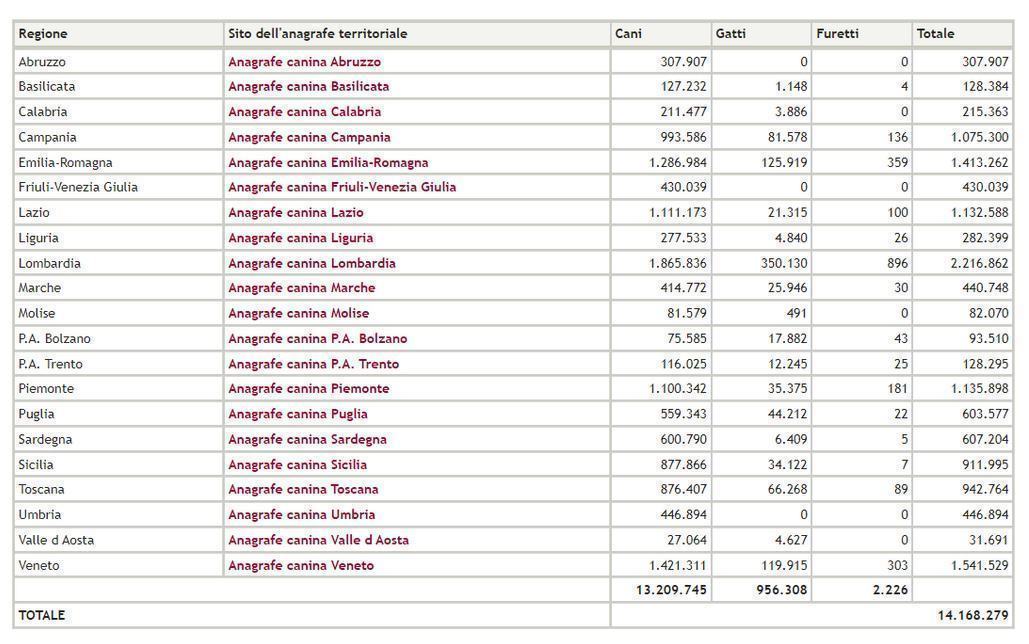Open the Anagrafe canina Molise link
The image size is (1029, 644).
[298, 313]
